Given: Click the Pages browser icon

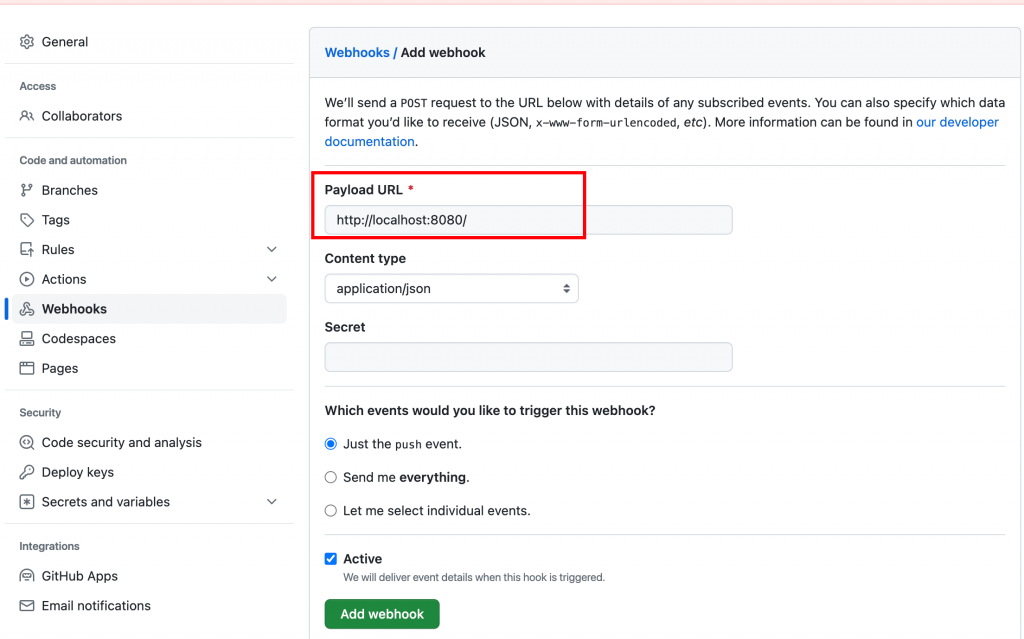Looking at the screenshot, I should point(27,368).
